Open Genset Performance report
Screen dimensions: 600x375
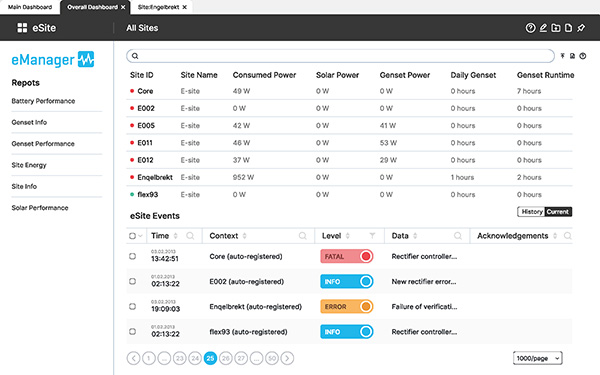click(43, 144)
